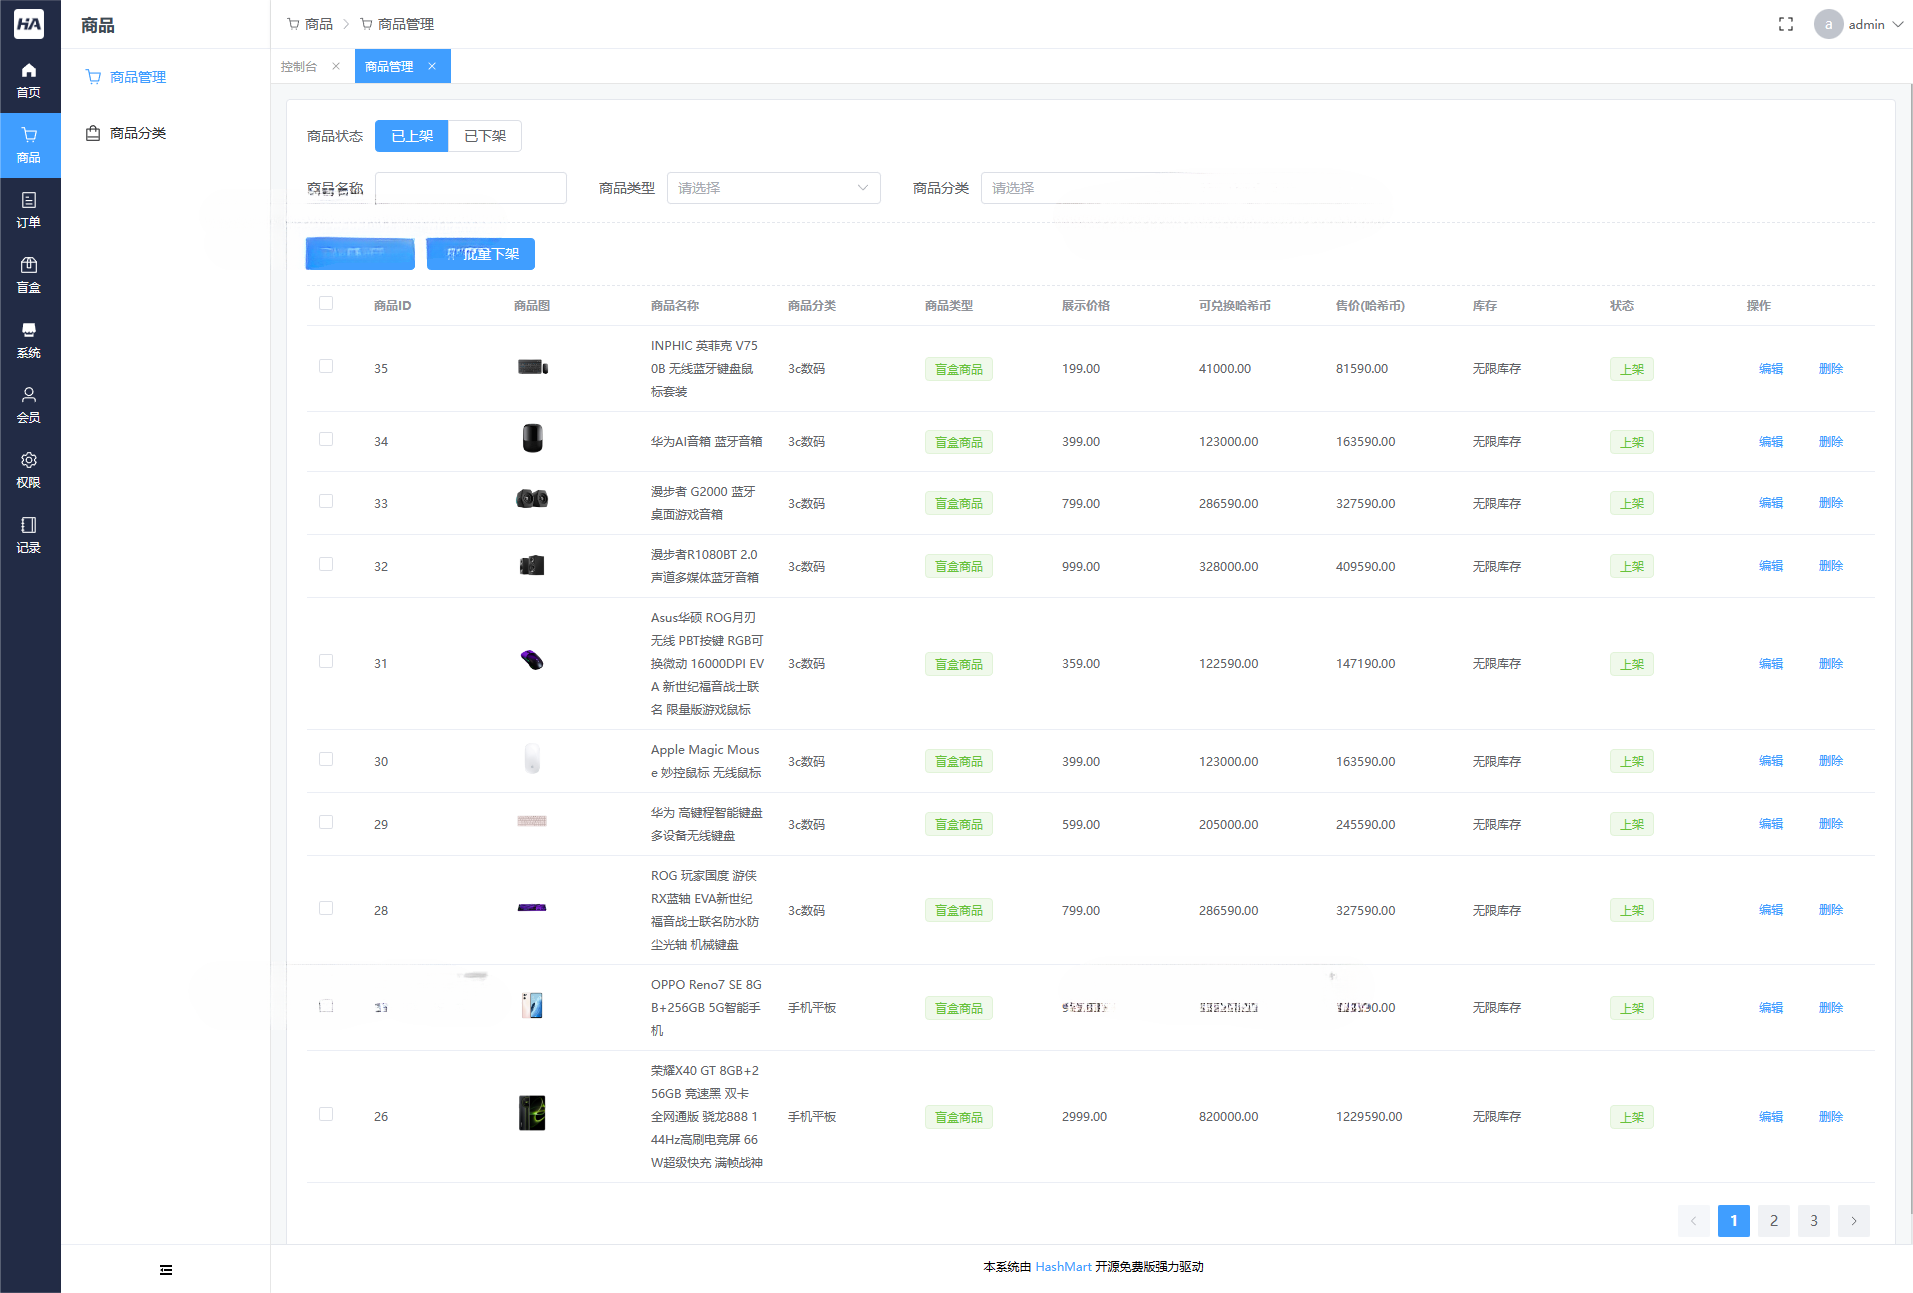
Task: Go to previous page arrow
Action: [1694, 1221]
